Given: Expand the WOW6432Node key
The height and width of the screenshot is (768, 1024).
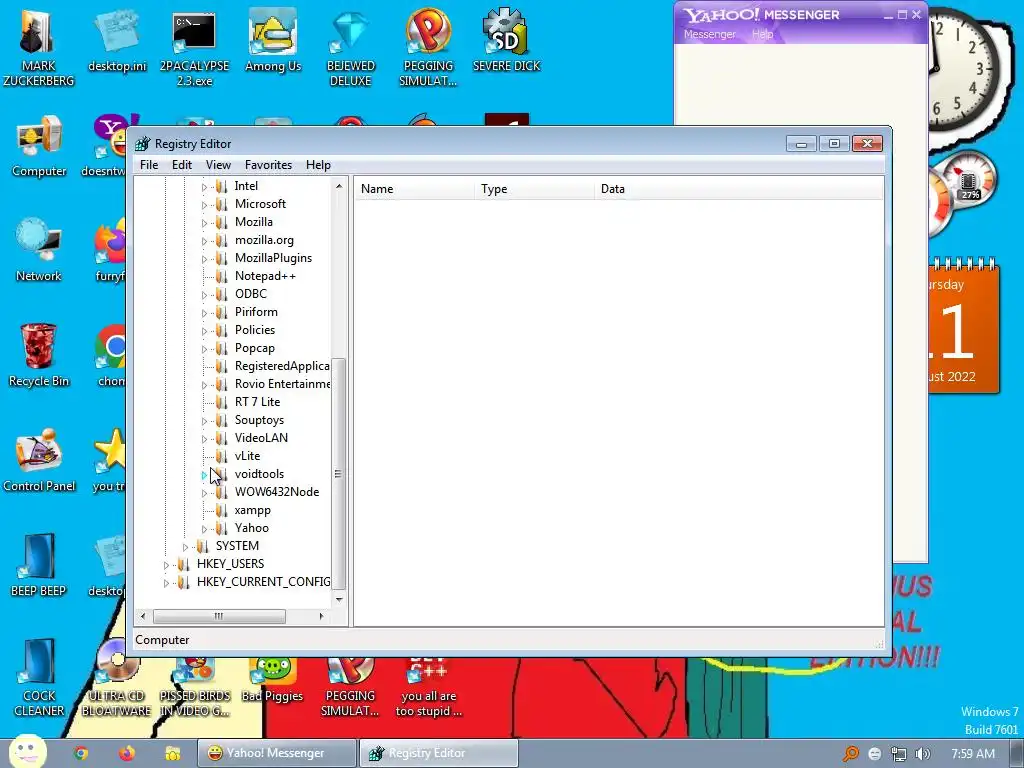Looking at the screenshot, I should pos(204,493).
